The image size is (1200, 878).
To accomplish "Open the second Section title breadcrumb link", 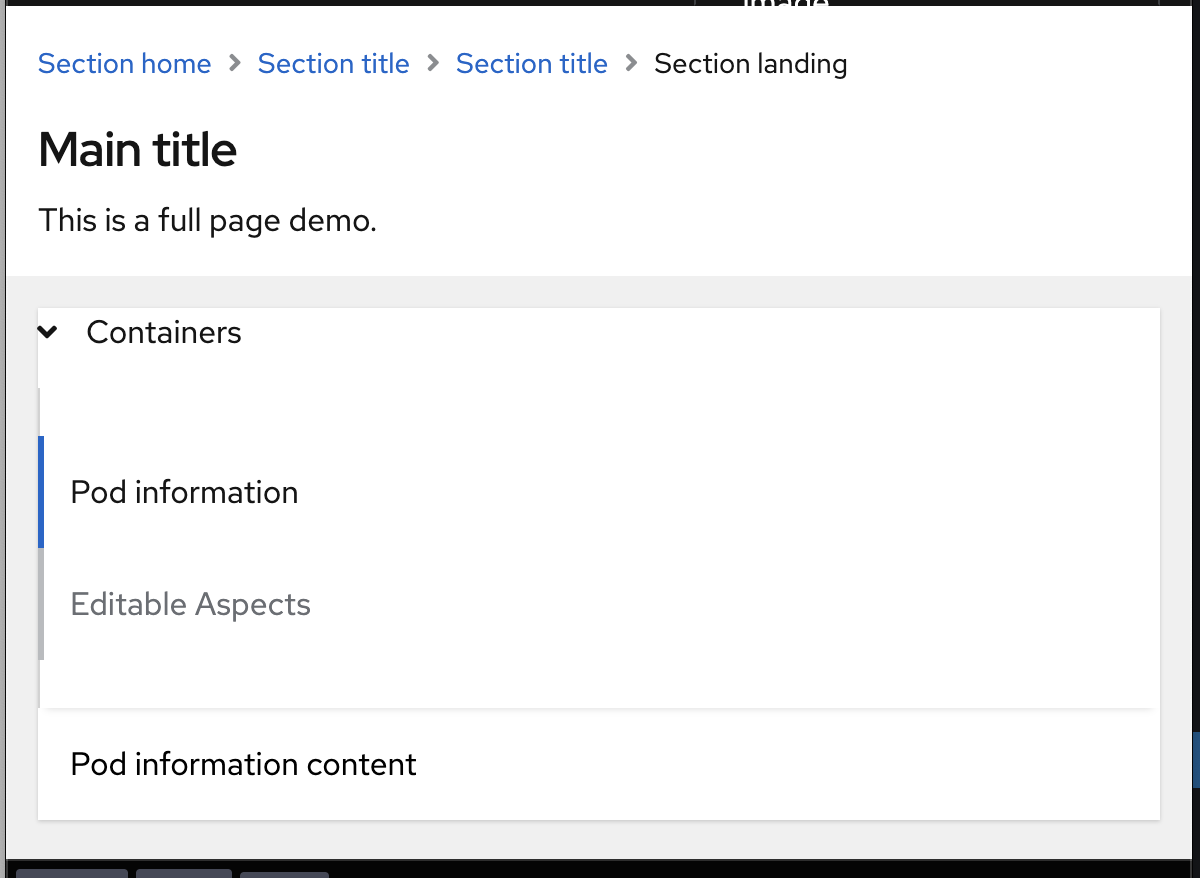I will tap(531, 64).
